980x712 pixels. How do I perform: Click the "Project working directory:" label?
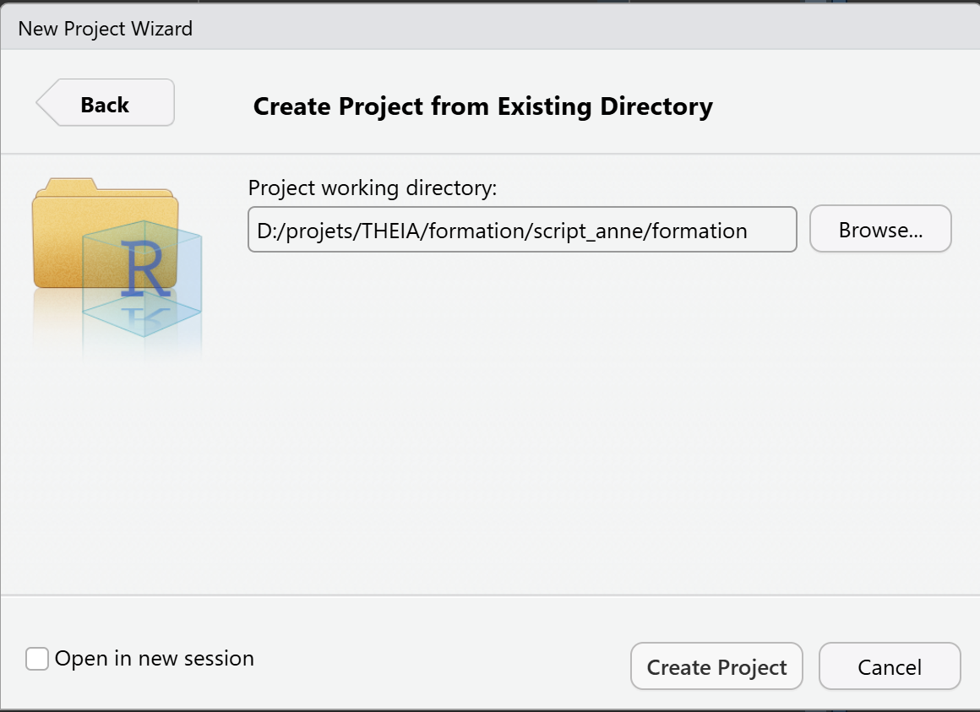click(x=372, y=188)
